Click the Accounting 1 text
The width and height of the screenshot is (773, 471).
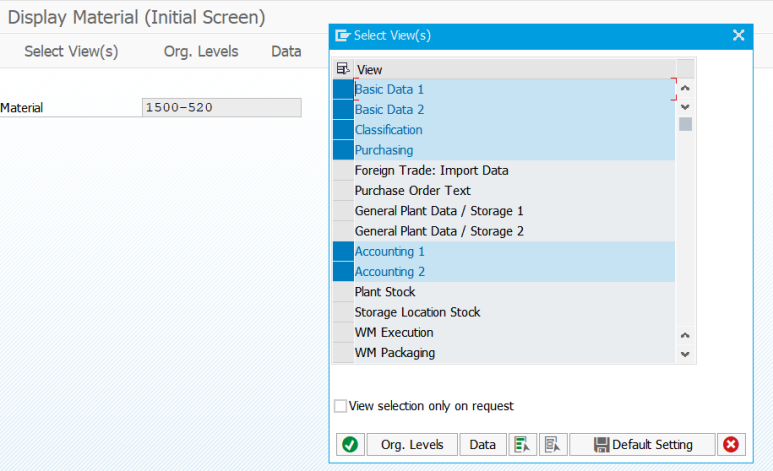(389, 252)
